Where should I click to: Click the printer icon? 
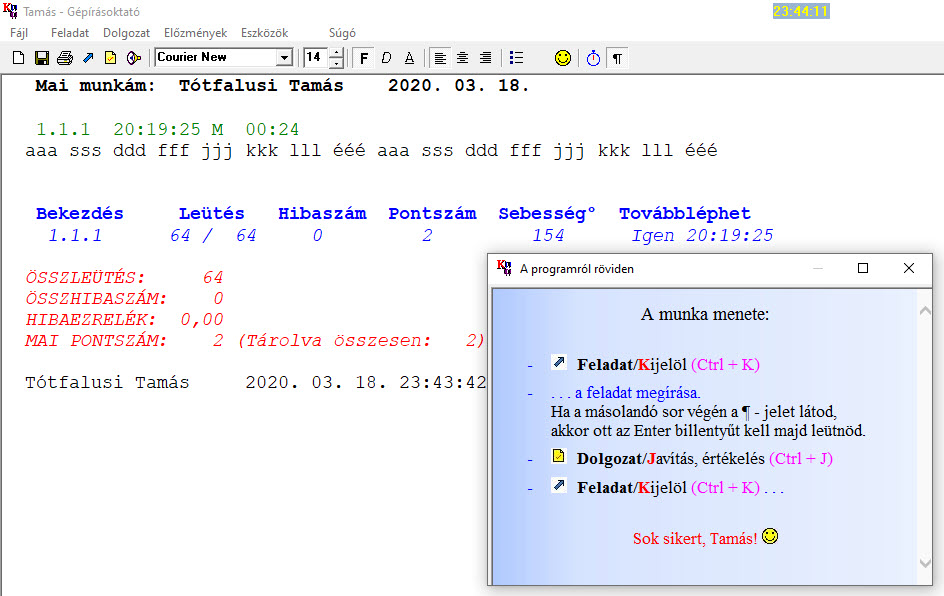coord(65,58)
